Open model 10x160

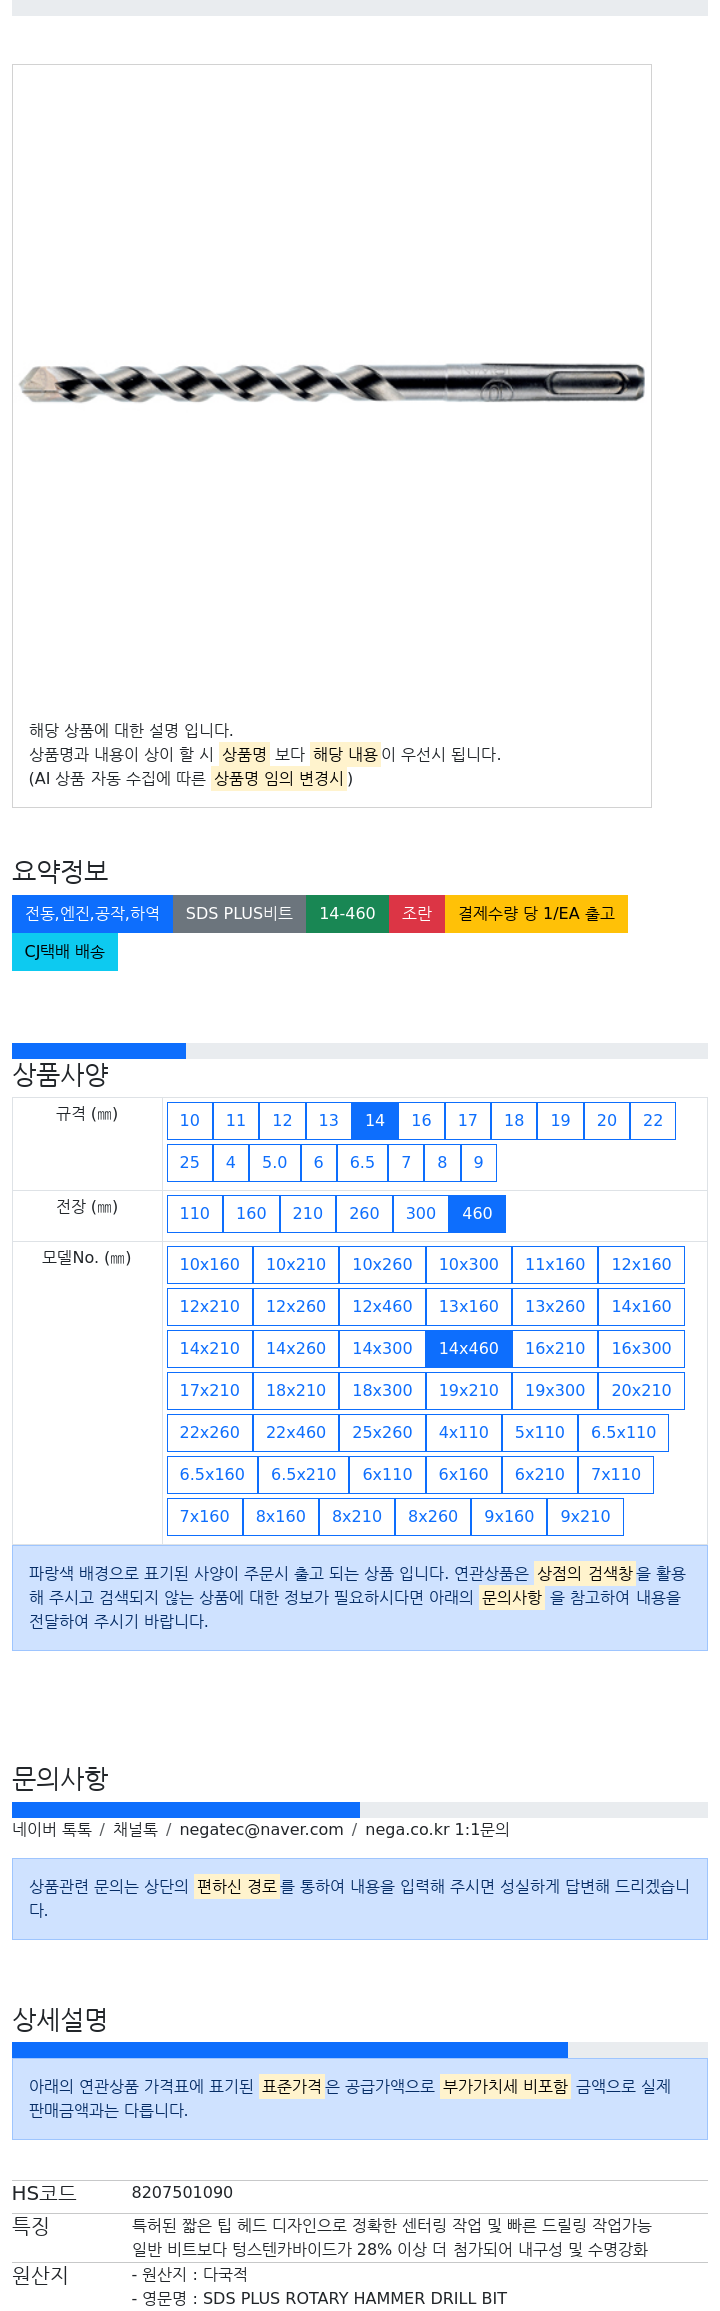tap(210, 1265)
